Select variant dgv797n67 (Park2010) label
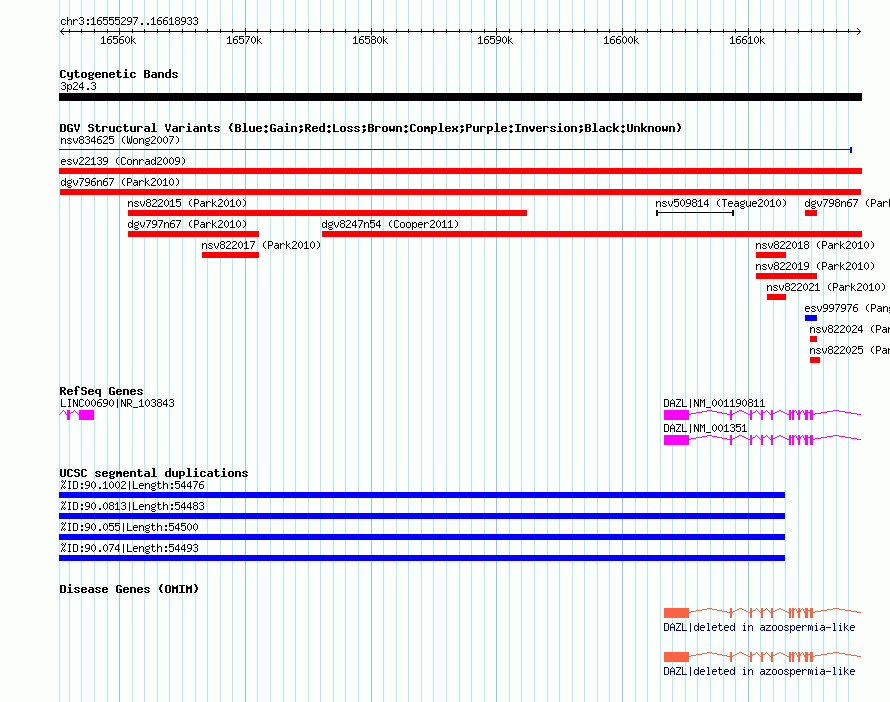 coord(187,224)
